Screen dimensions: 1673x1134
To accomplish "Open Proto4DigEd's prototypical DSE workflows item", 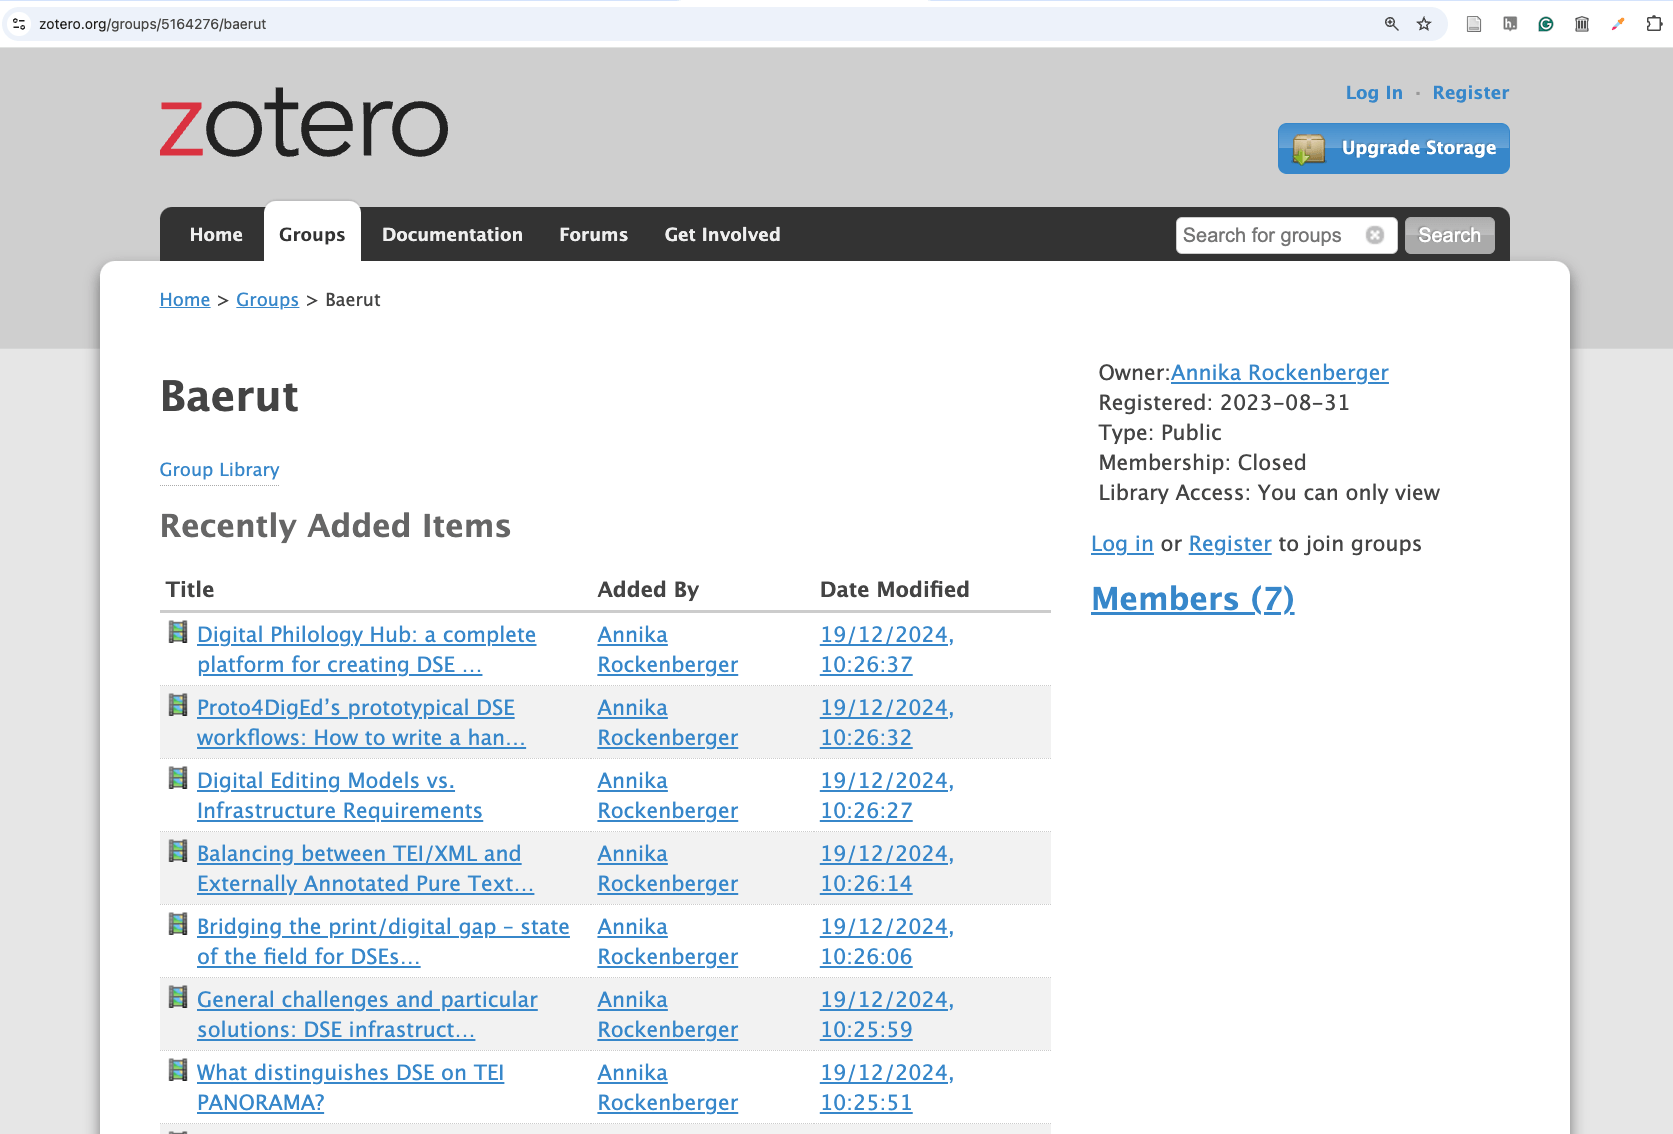I will click(361, 722).
